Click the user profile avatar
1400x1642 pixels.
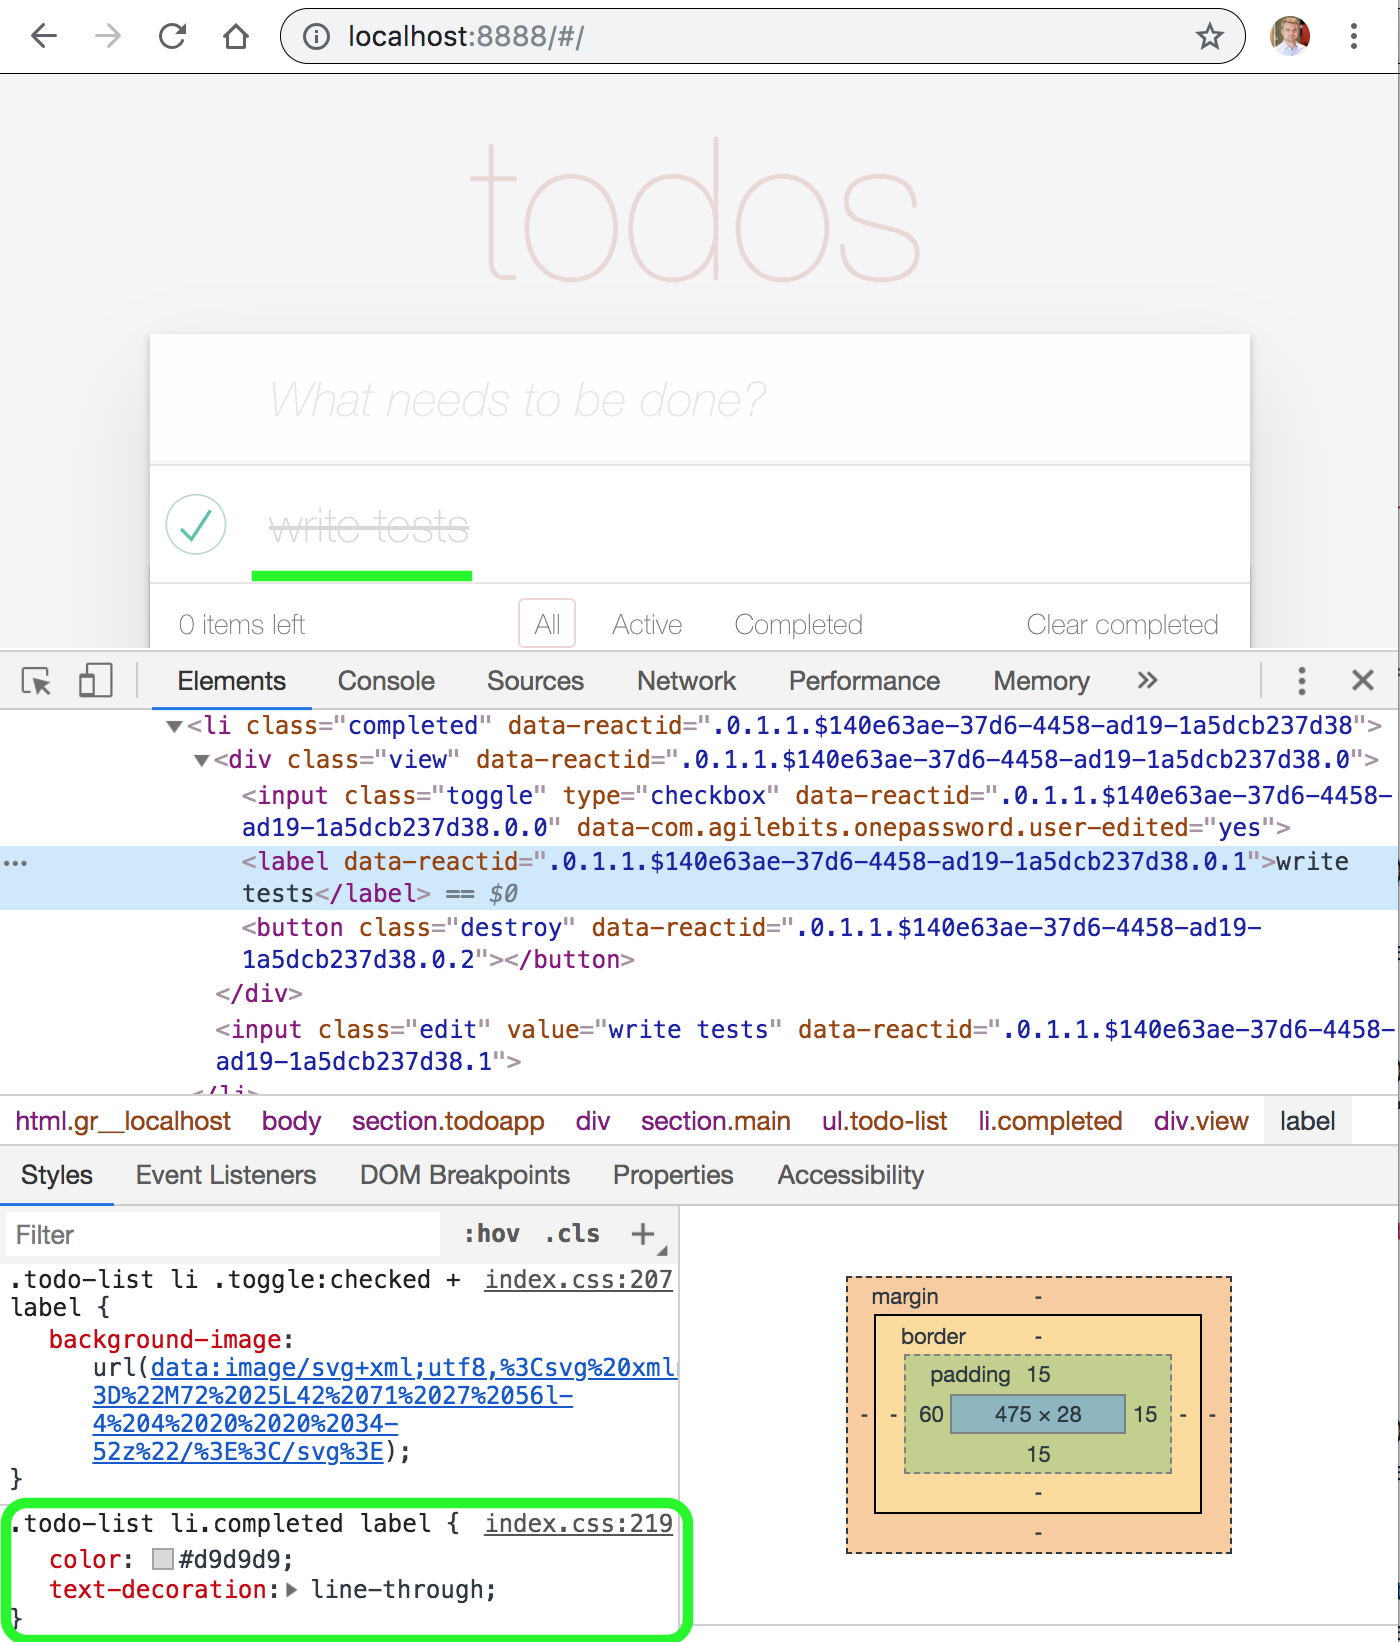coord(1289,37)
